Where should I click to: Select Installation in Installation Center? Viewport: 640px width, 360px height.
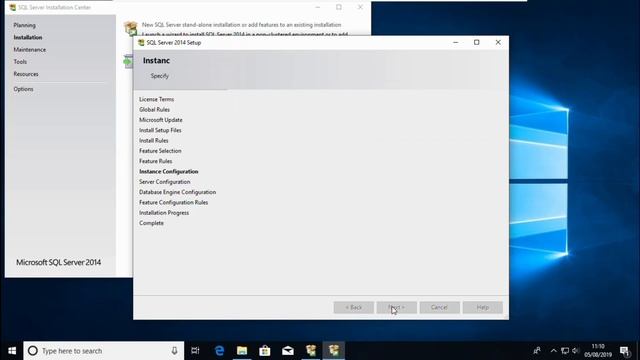[x=28, y=38]
